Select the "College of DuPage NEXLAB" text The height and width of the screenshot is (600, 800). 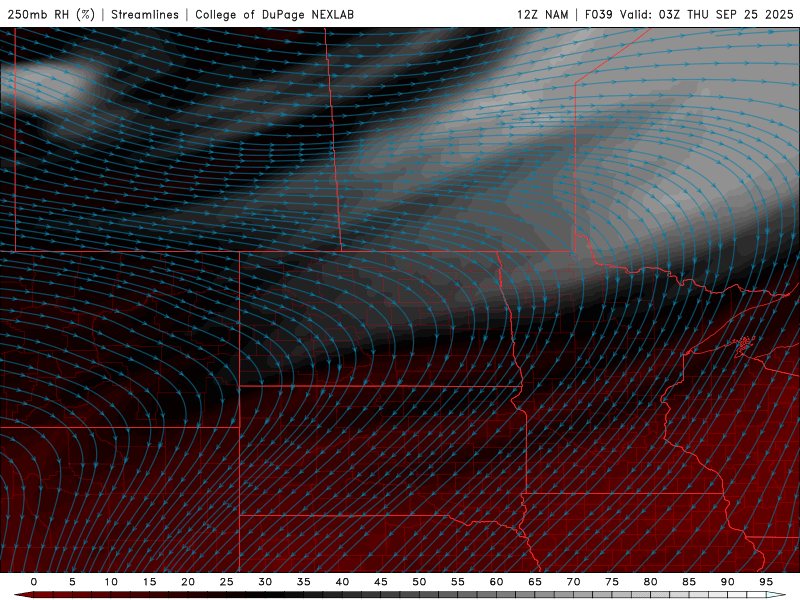click(274, 14)
